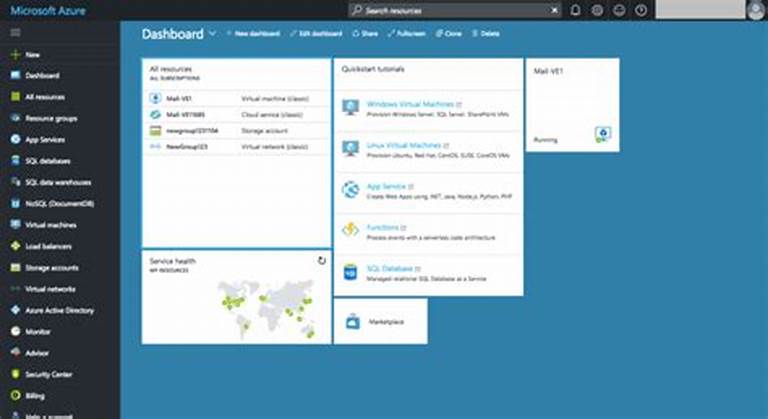Click Security Center shield icon

point(15,374)
